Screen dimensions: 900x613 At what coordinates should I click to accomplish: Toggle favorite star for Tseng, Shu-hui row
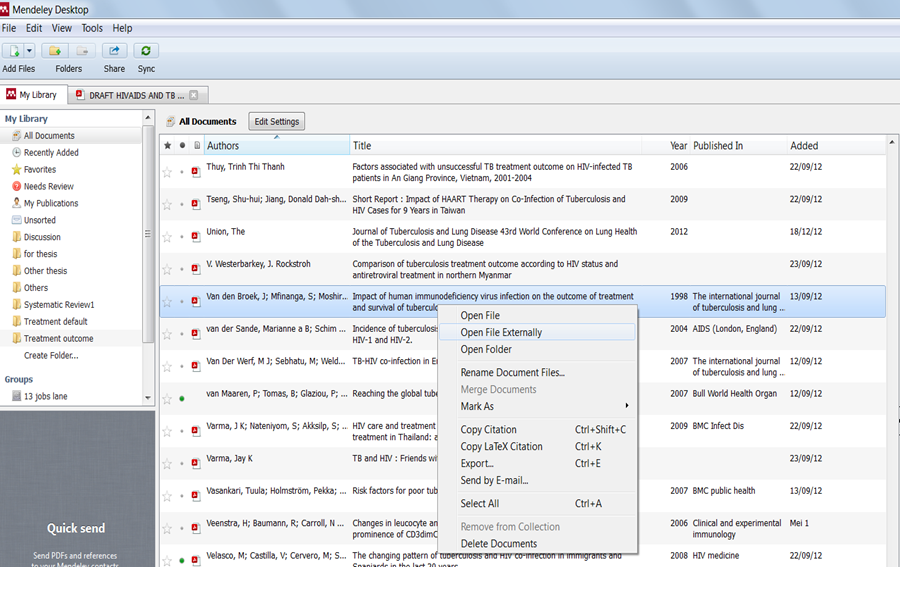(167, 204)
